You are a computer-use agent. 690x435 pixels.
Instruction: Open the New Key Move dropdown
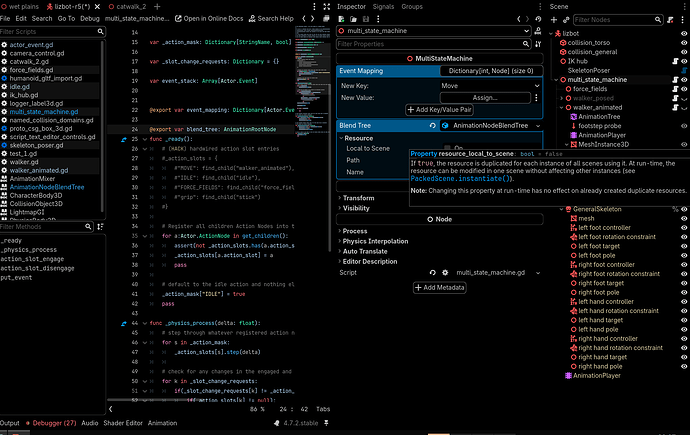click(490, 86)
